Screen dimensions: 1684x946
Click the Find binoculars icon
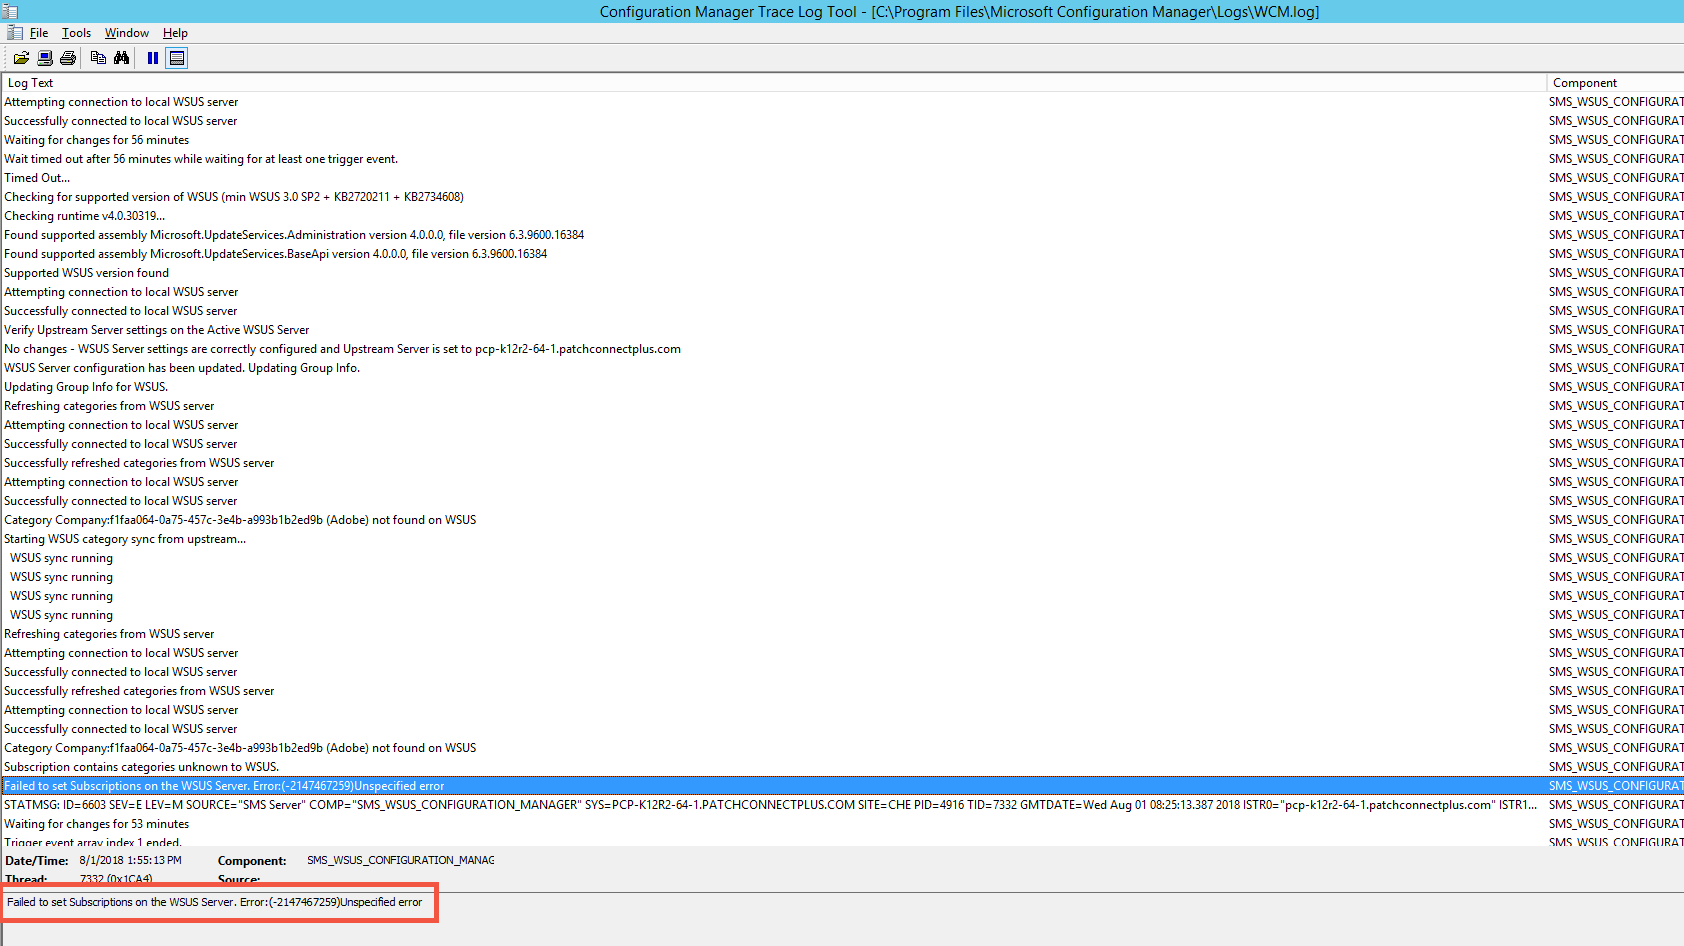click(x=121, y=58)
